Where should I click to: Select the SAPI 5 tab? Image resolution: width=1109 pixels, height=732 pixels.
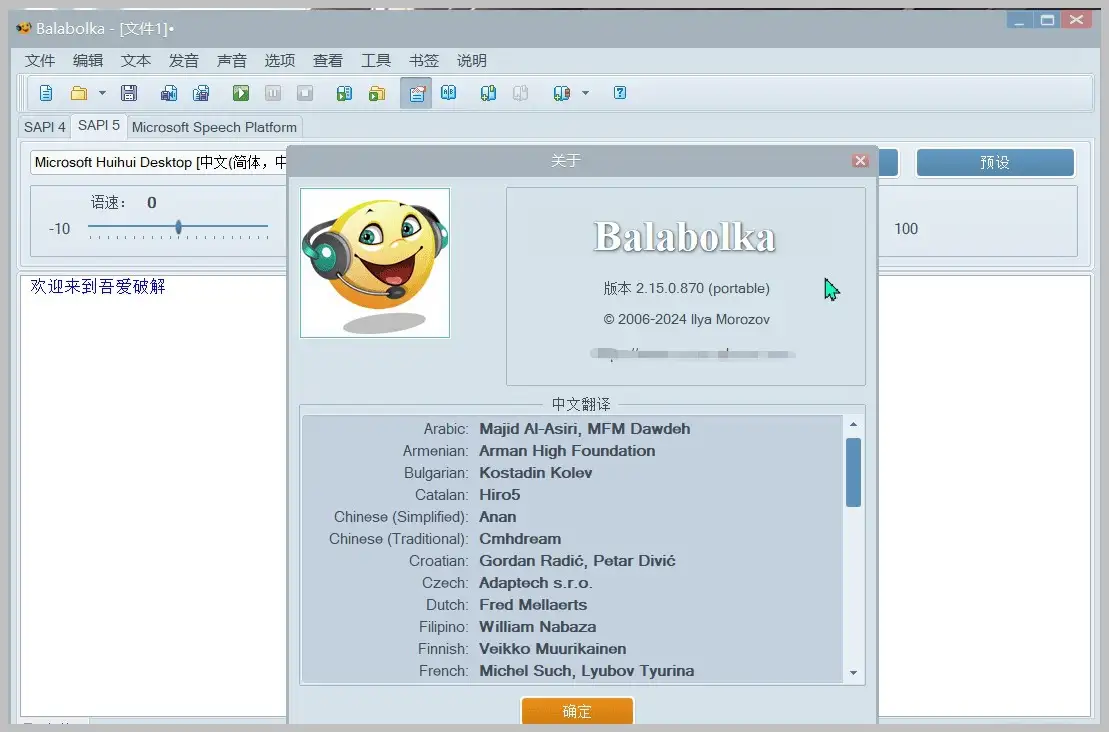[x=99, y=126]
